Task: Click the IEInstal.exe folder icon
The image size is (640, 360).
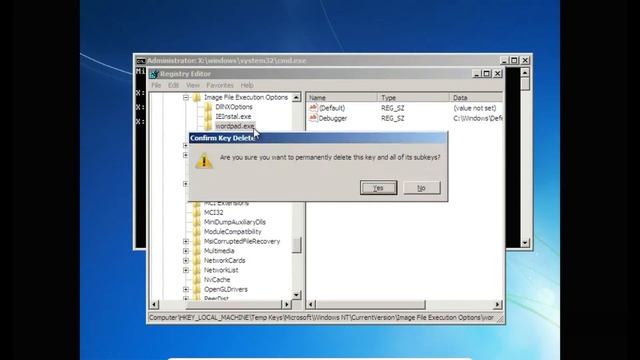Action: 208,117
